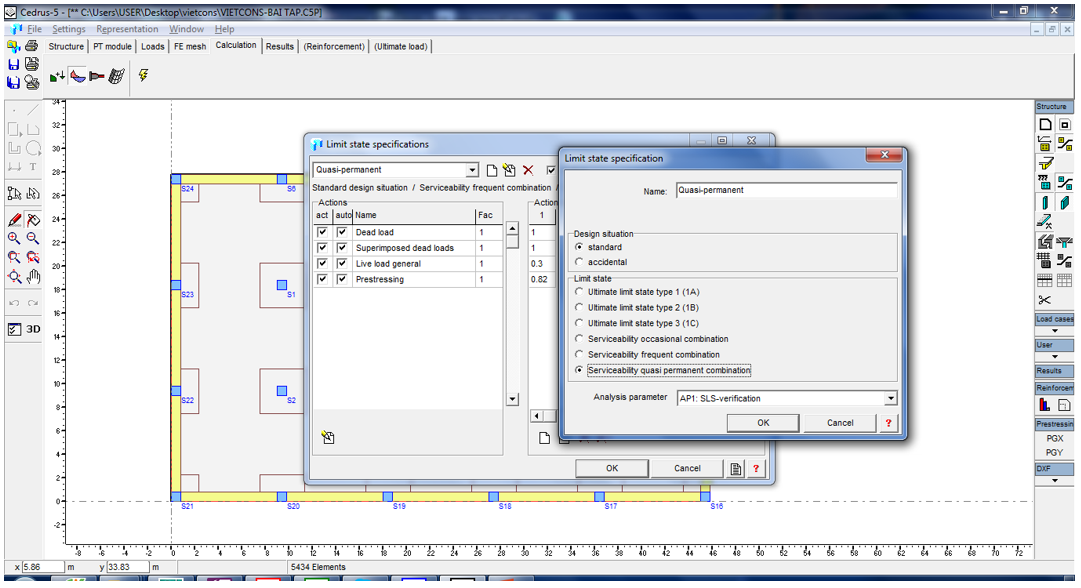Toggle the act checkbox for Dead load

(322, 232)
